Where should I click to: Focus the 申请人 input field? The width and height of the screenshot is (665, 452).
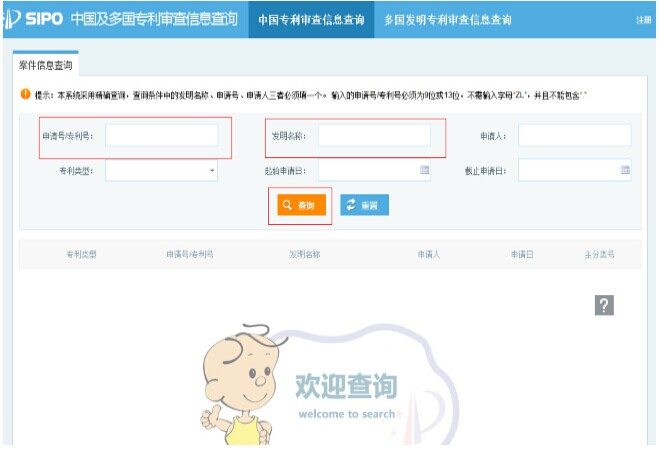(x=575, y=136)
